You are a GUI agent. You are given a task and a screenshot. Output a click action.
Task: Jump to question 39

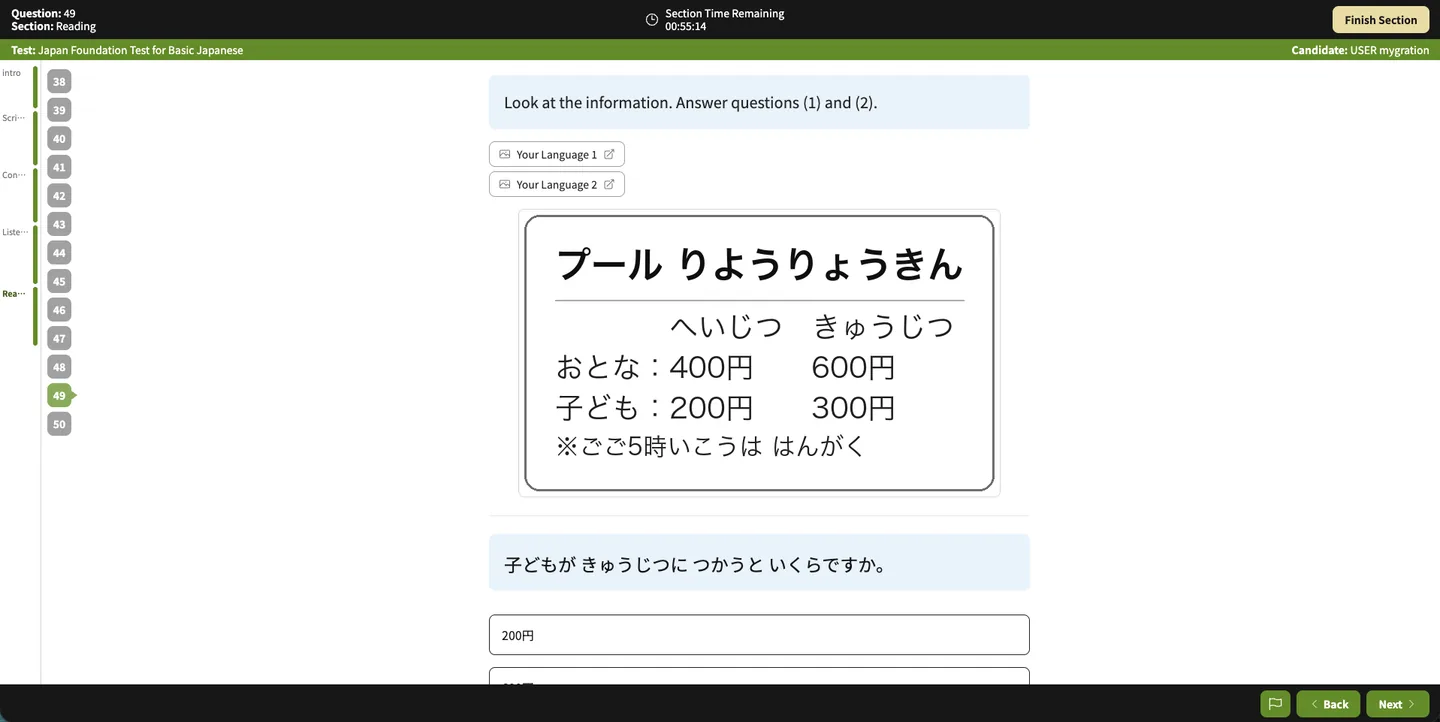tap(59, 110)
